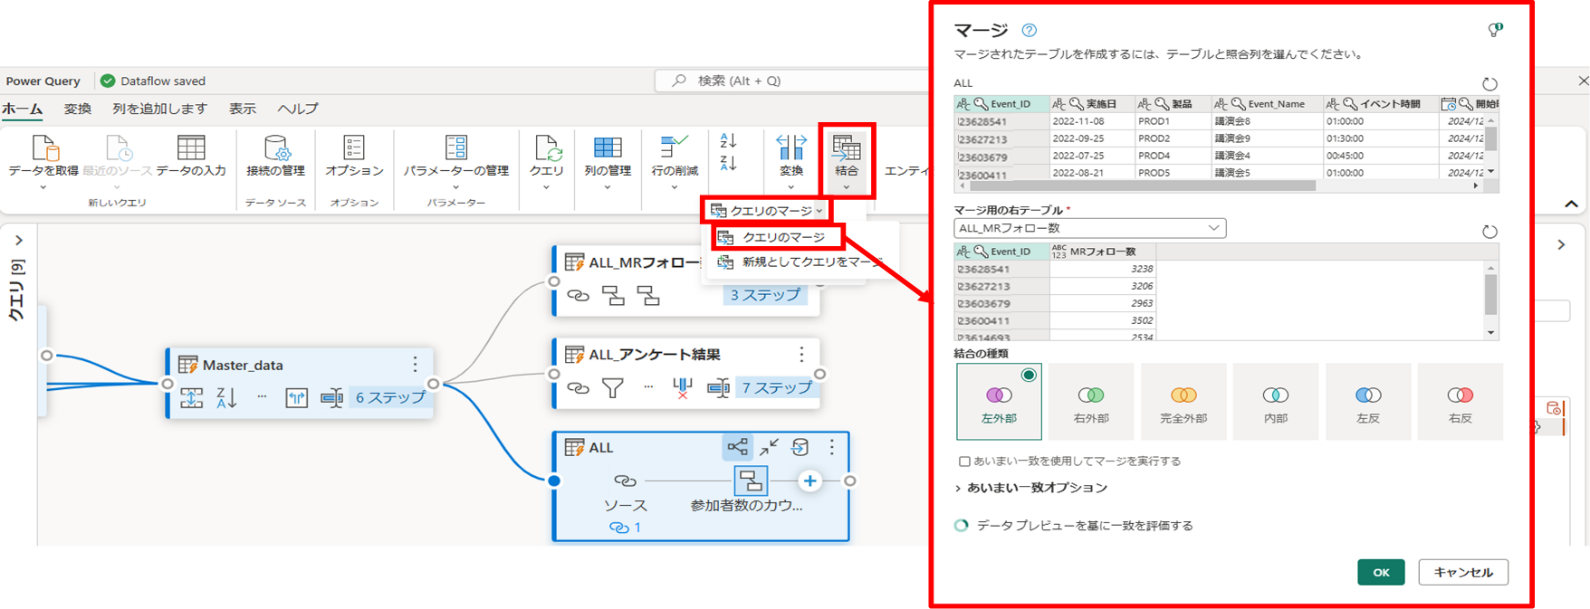Open the 3 ステップ link on ALL_MRフォロー card
This screenshot has width=1590, height=609.
pyautogui.click(x=765, y=295)
